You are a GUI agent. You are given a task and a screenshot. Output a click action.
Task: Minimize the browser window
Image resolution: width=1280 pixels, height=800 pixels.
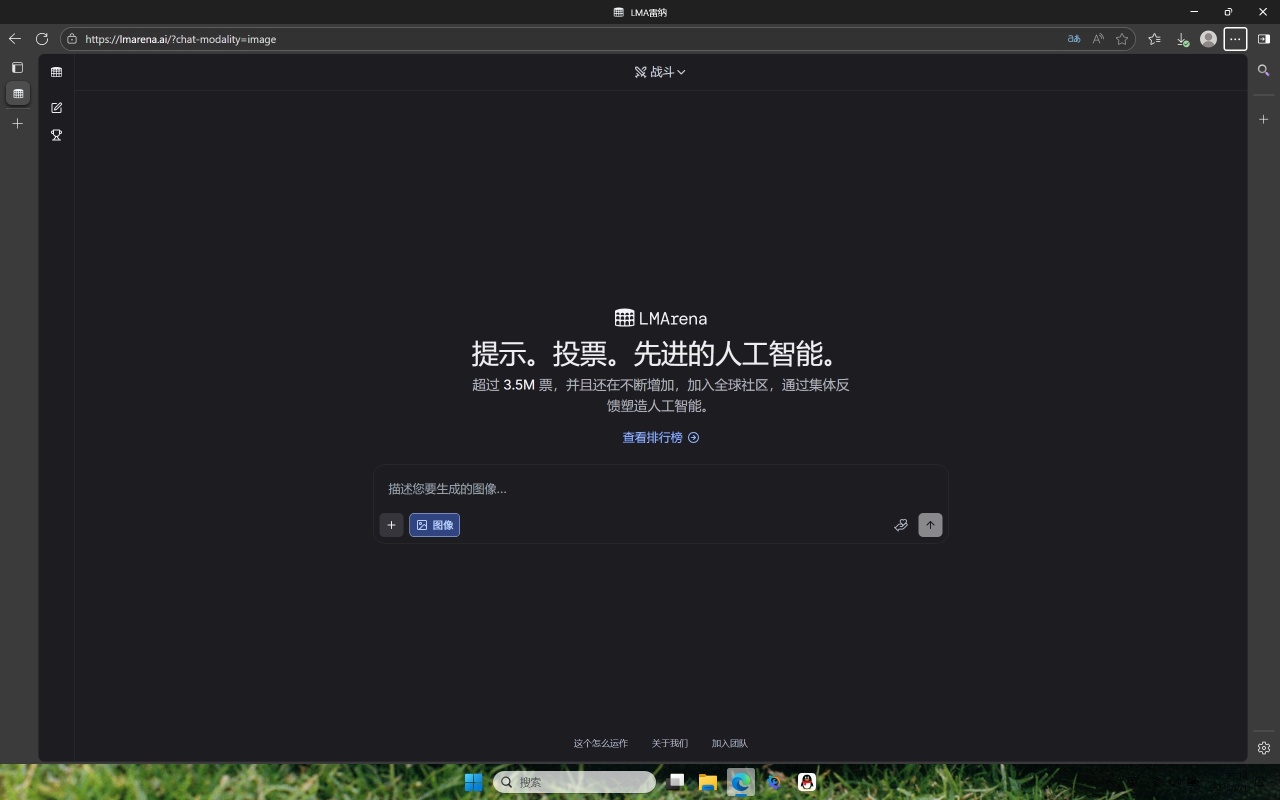click(1194, 12)
